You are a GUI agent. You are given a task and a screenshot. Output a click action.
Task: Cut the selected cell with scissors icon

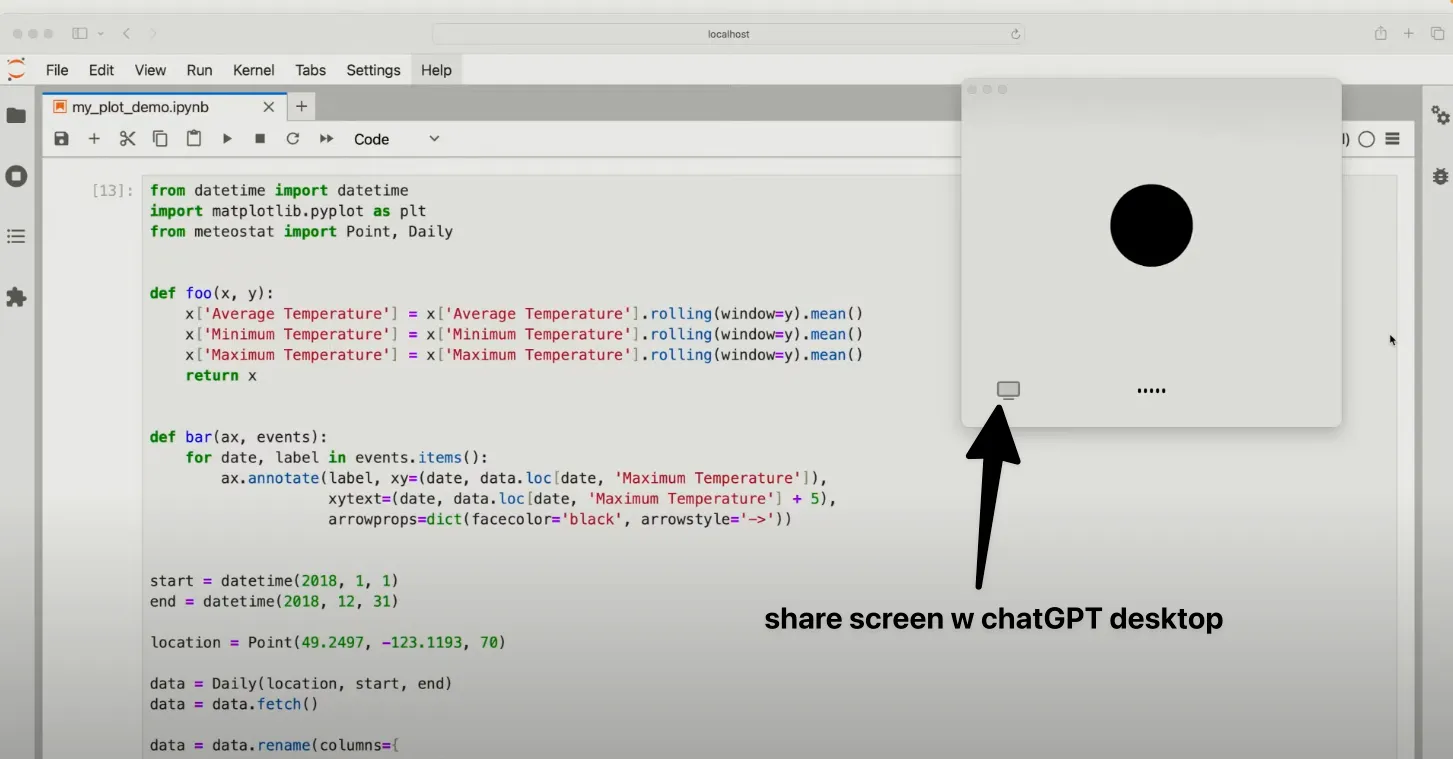point(127,139)
